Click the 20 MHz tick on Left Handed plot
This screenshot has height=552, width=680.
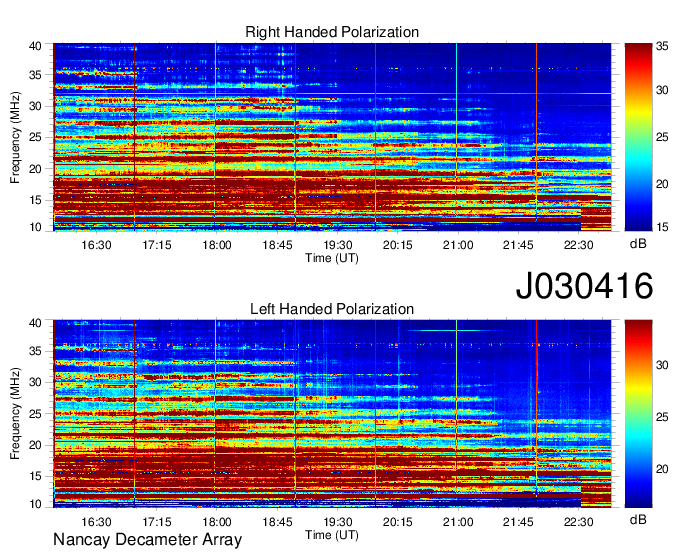35,445
